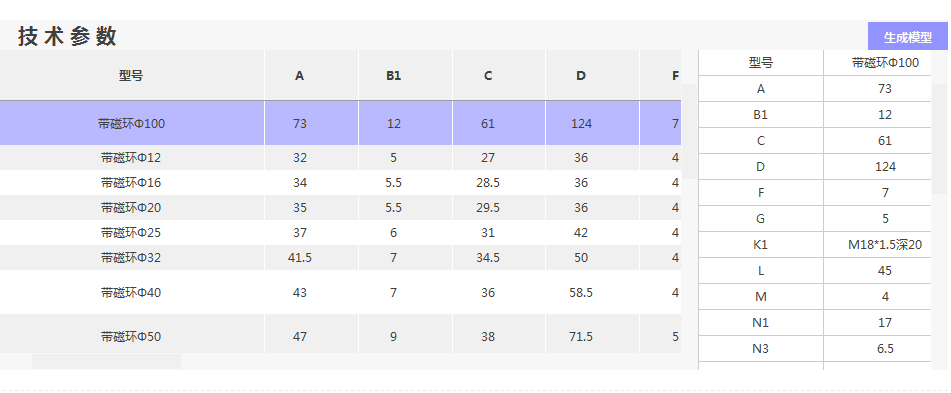Click the B1 column header
This screenshot has height=393, width=951.
(394, 76)
